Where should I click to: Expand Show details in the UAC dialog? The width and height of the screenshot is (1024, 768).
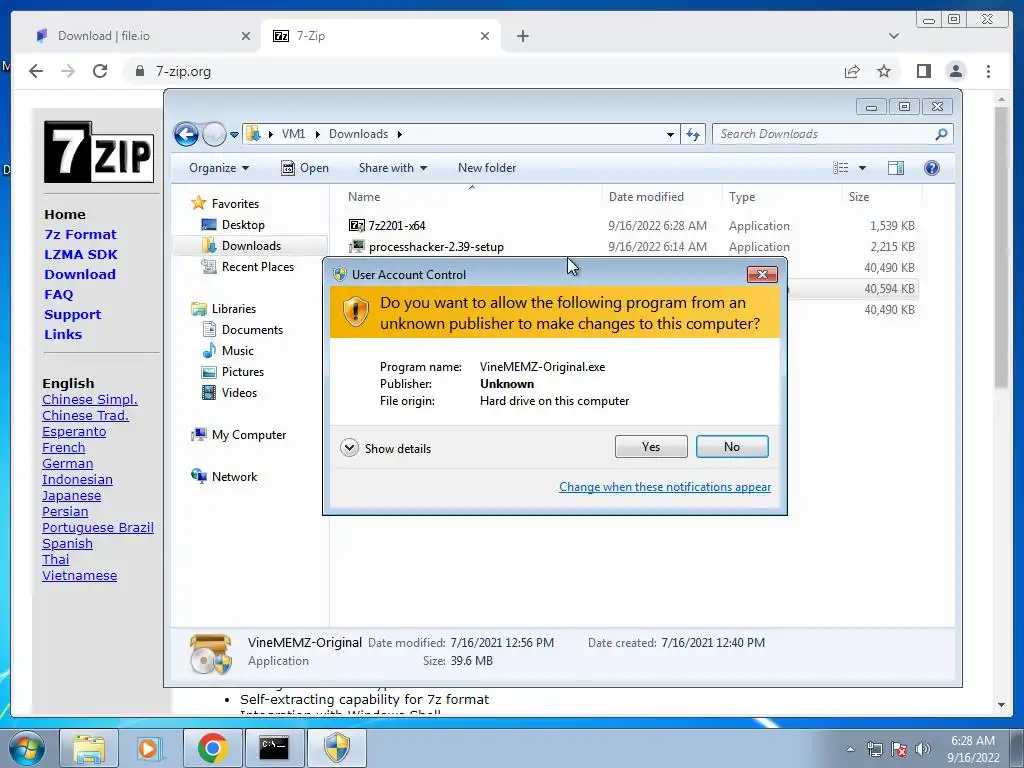(x=385, y=448)
